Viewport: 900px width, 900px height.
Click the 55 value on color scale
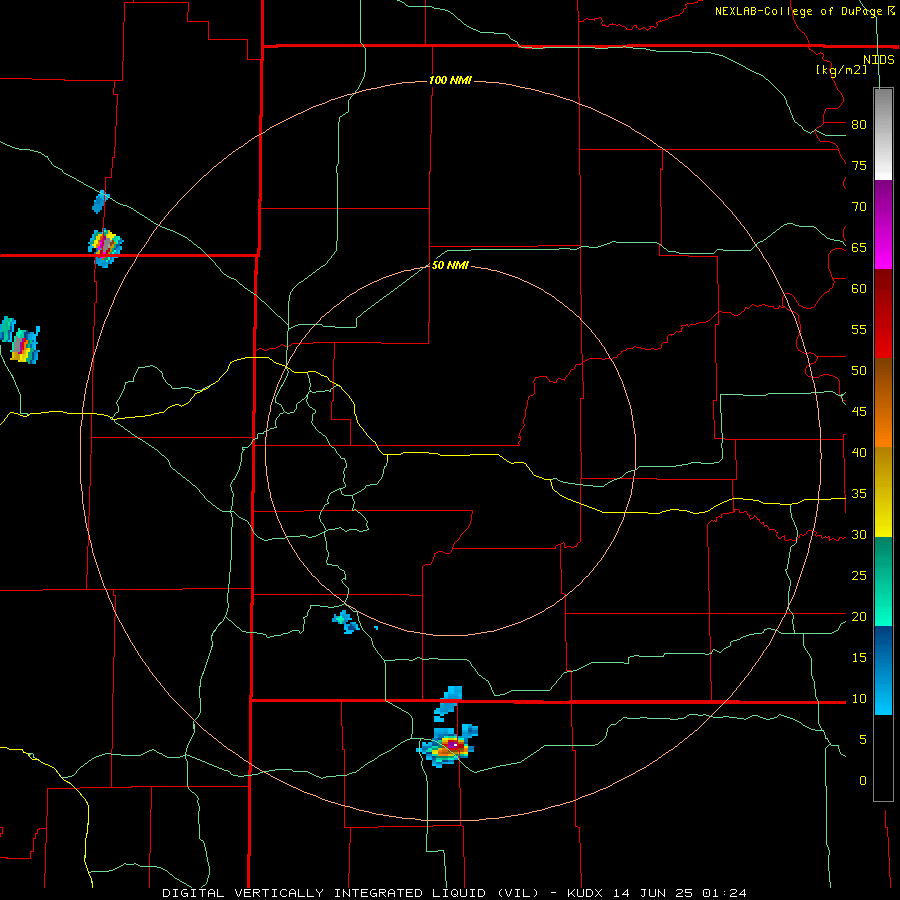859,329
